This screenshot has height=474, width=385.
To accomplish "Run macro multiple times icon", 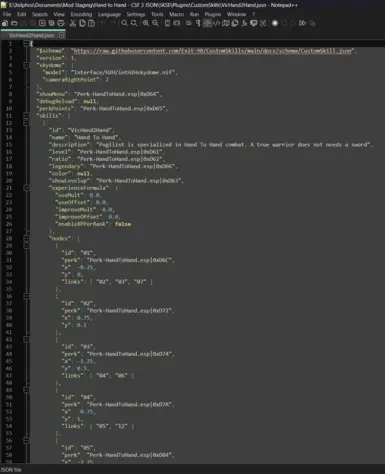I will click(303, 23).
